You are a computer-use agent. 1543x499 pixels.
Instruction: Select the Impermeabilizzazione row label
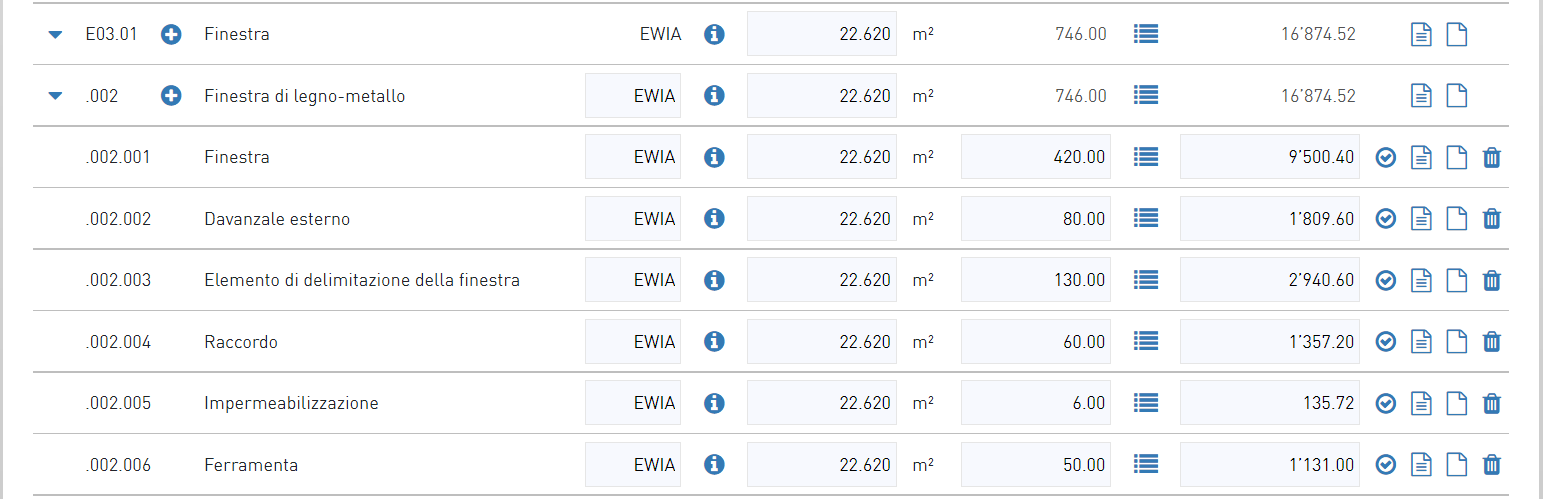click(x=291, y=404)
